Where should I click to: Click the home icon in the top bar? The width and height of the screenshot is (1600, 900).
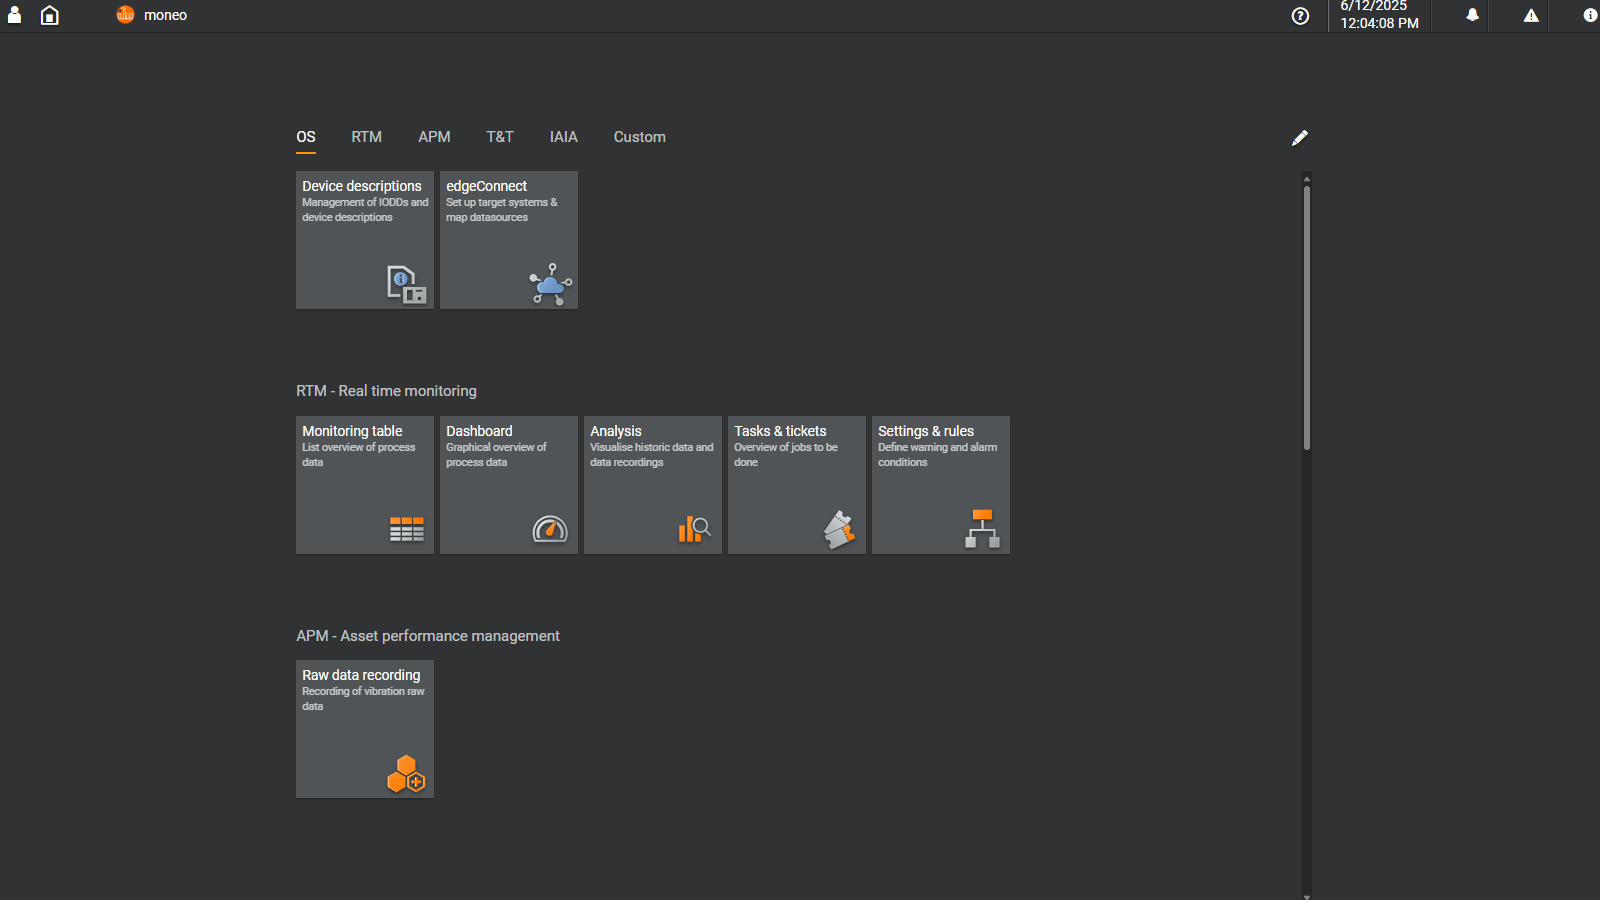coord(49,15)
